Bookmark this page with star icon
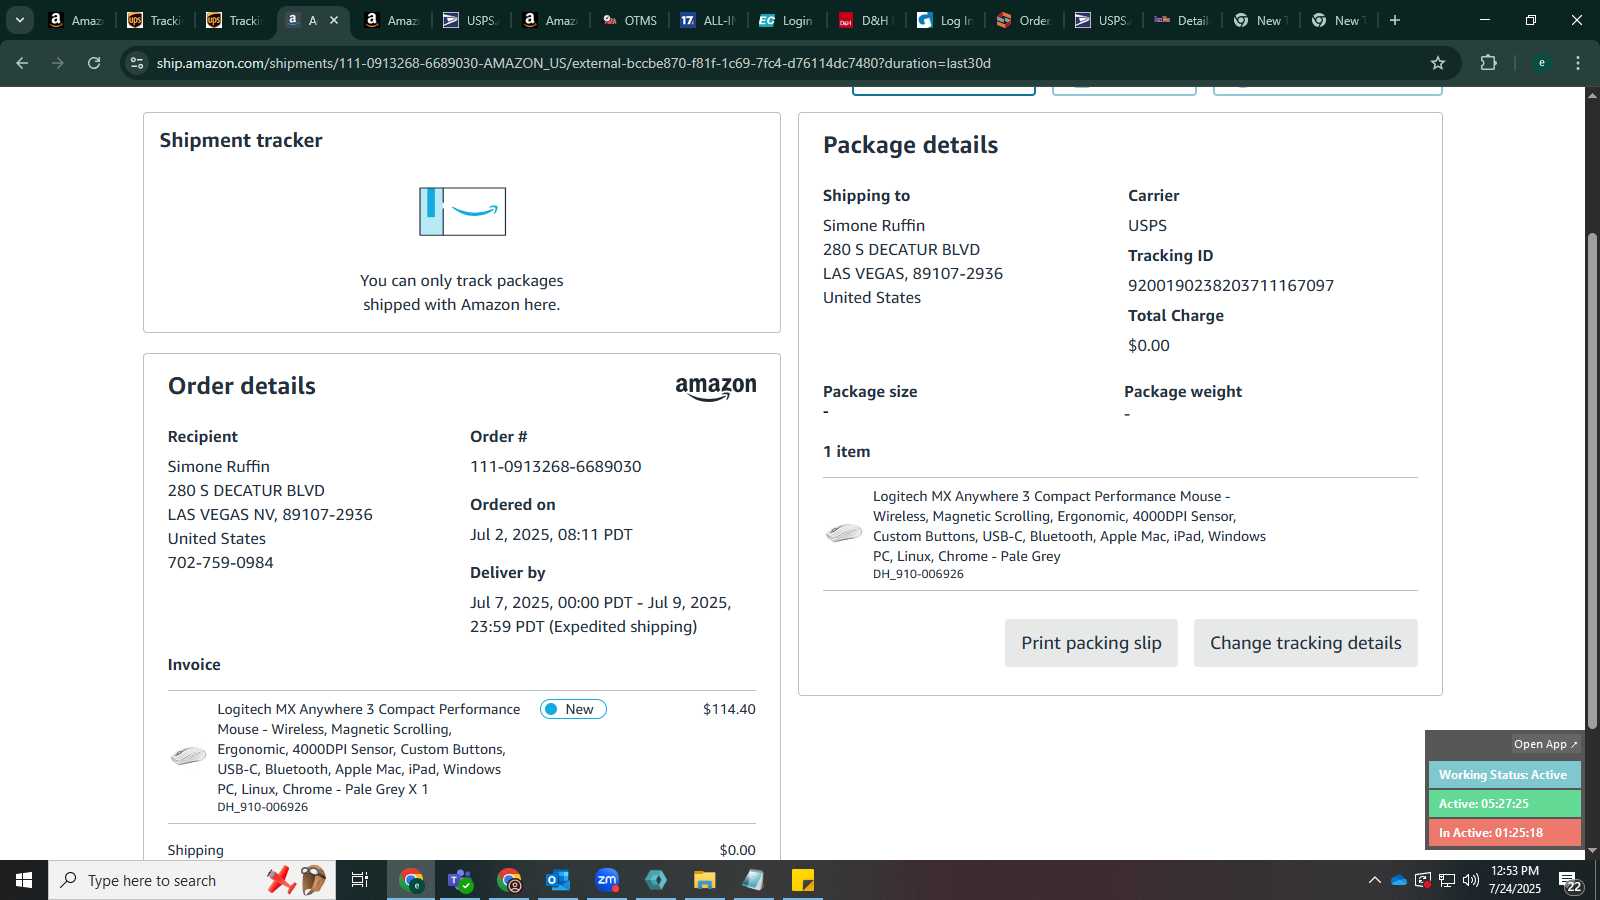This screenshot has height=900, width=1600. [1438, 63]
